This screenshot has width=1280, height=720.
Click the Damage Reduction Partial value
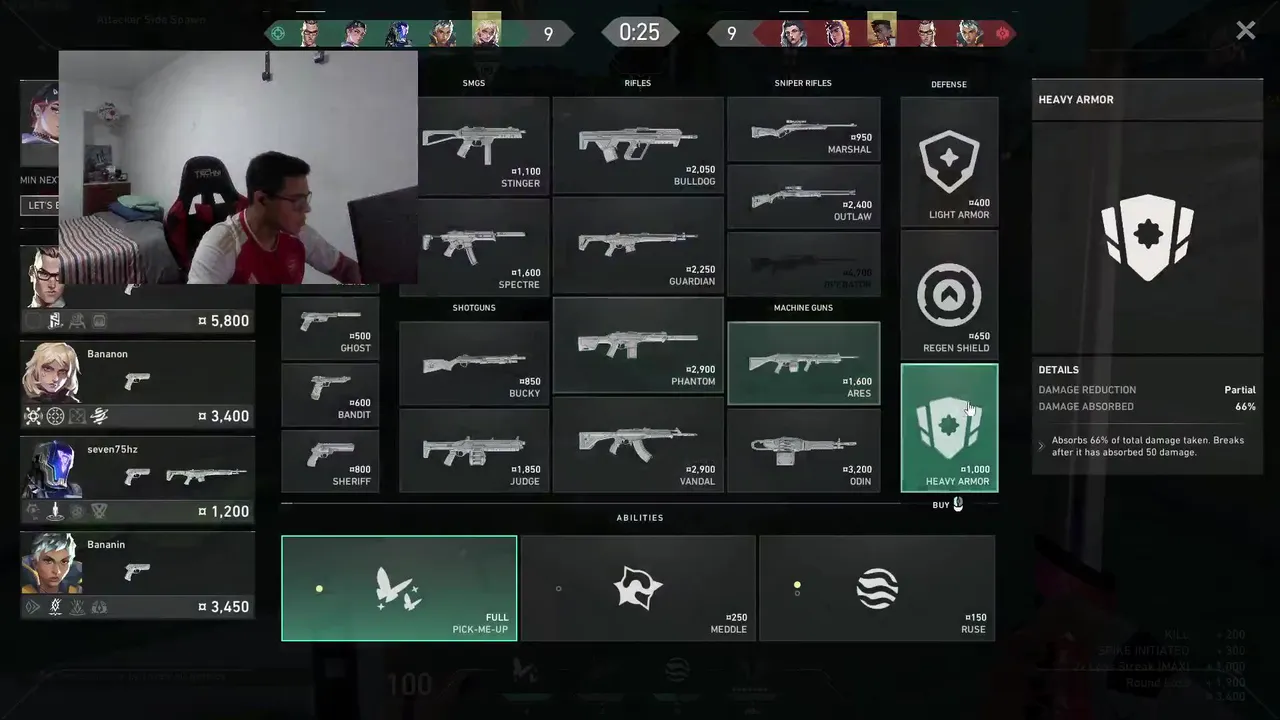click(x=1240, y=390)
